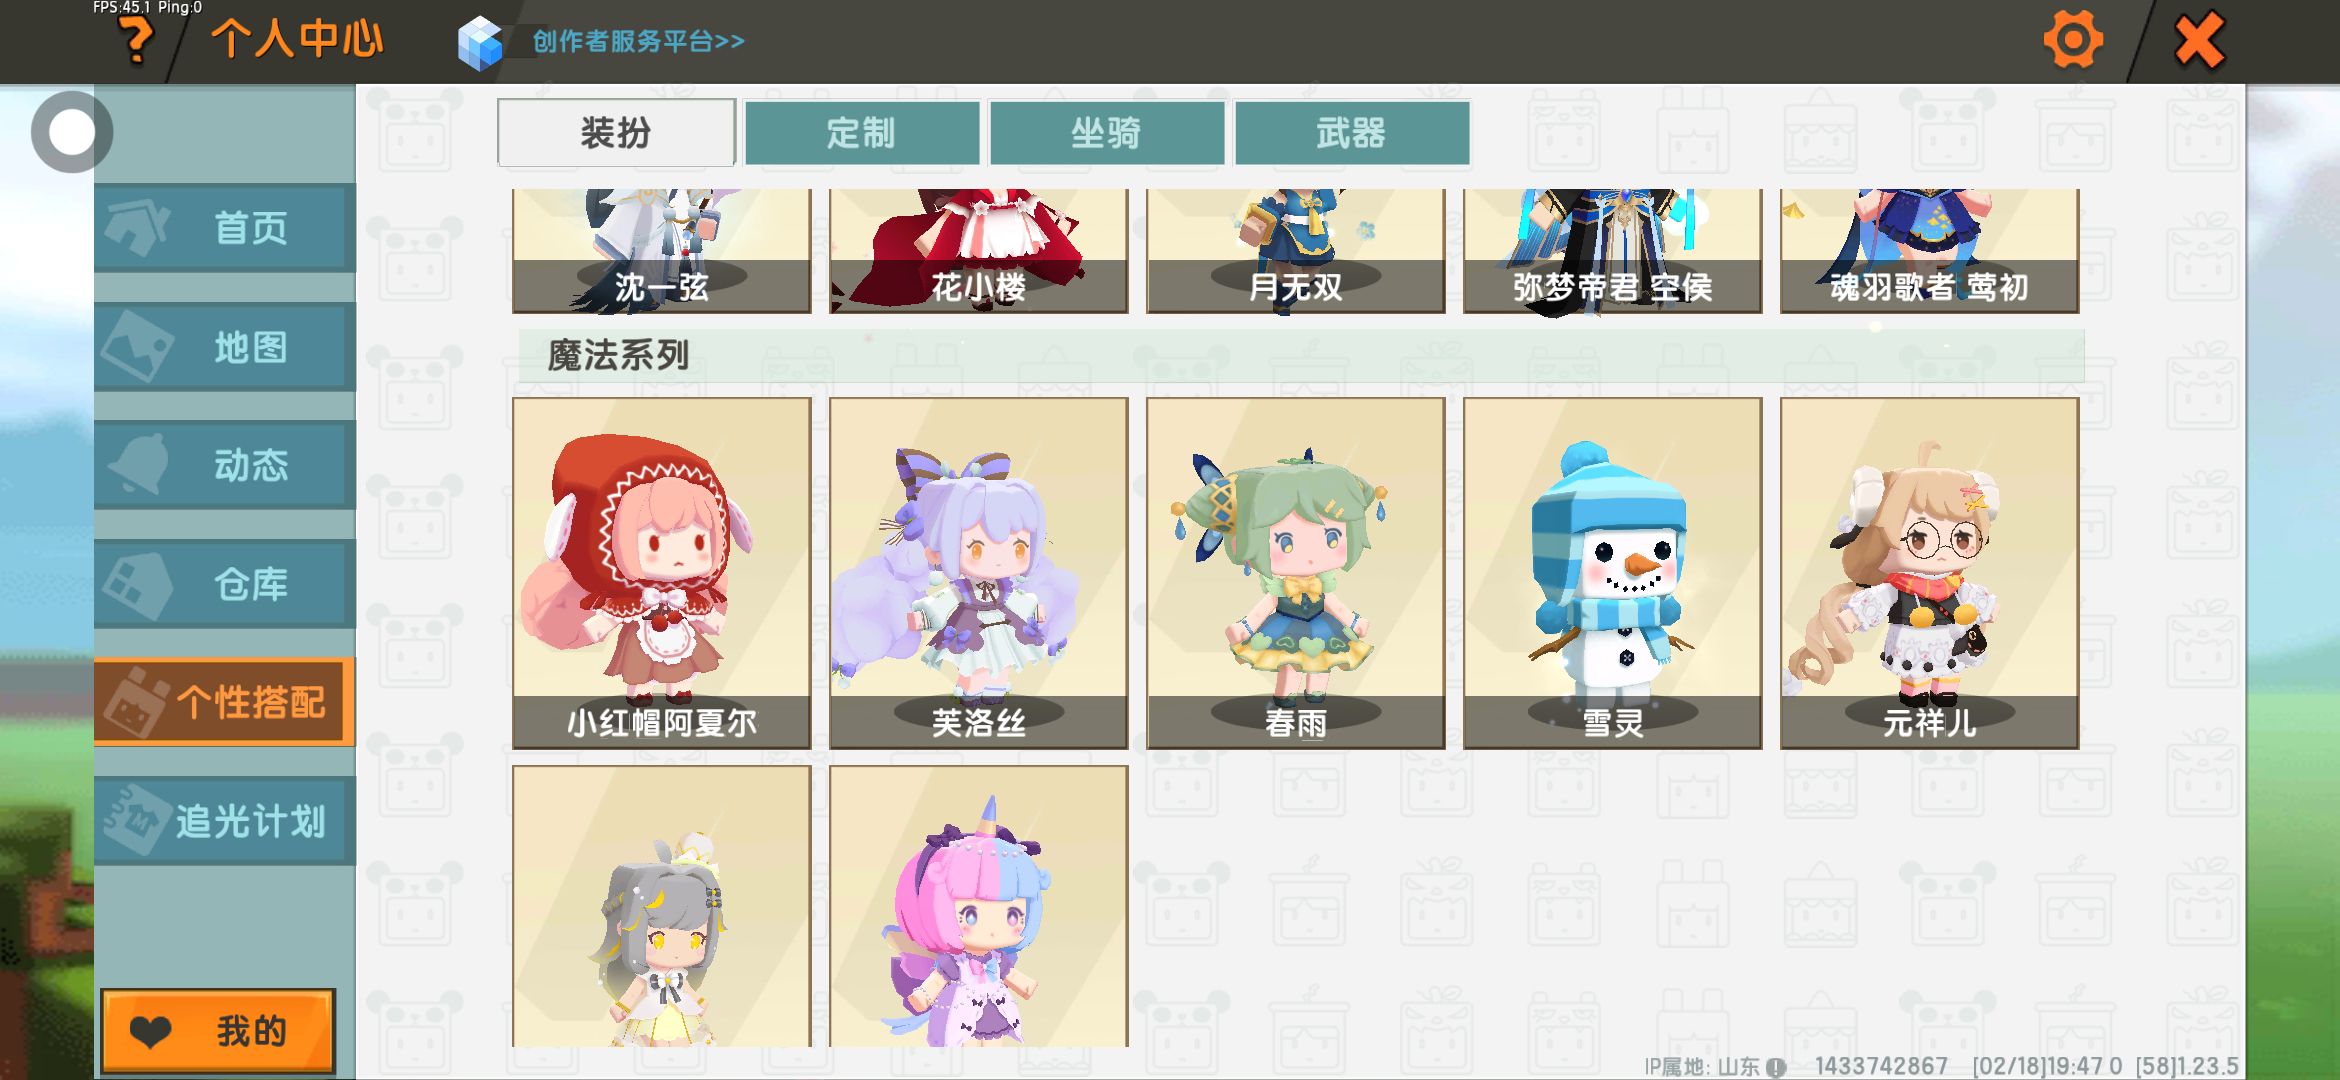
Task: Click the 我的 heart button
Action: 218,1031
